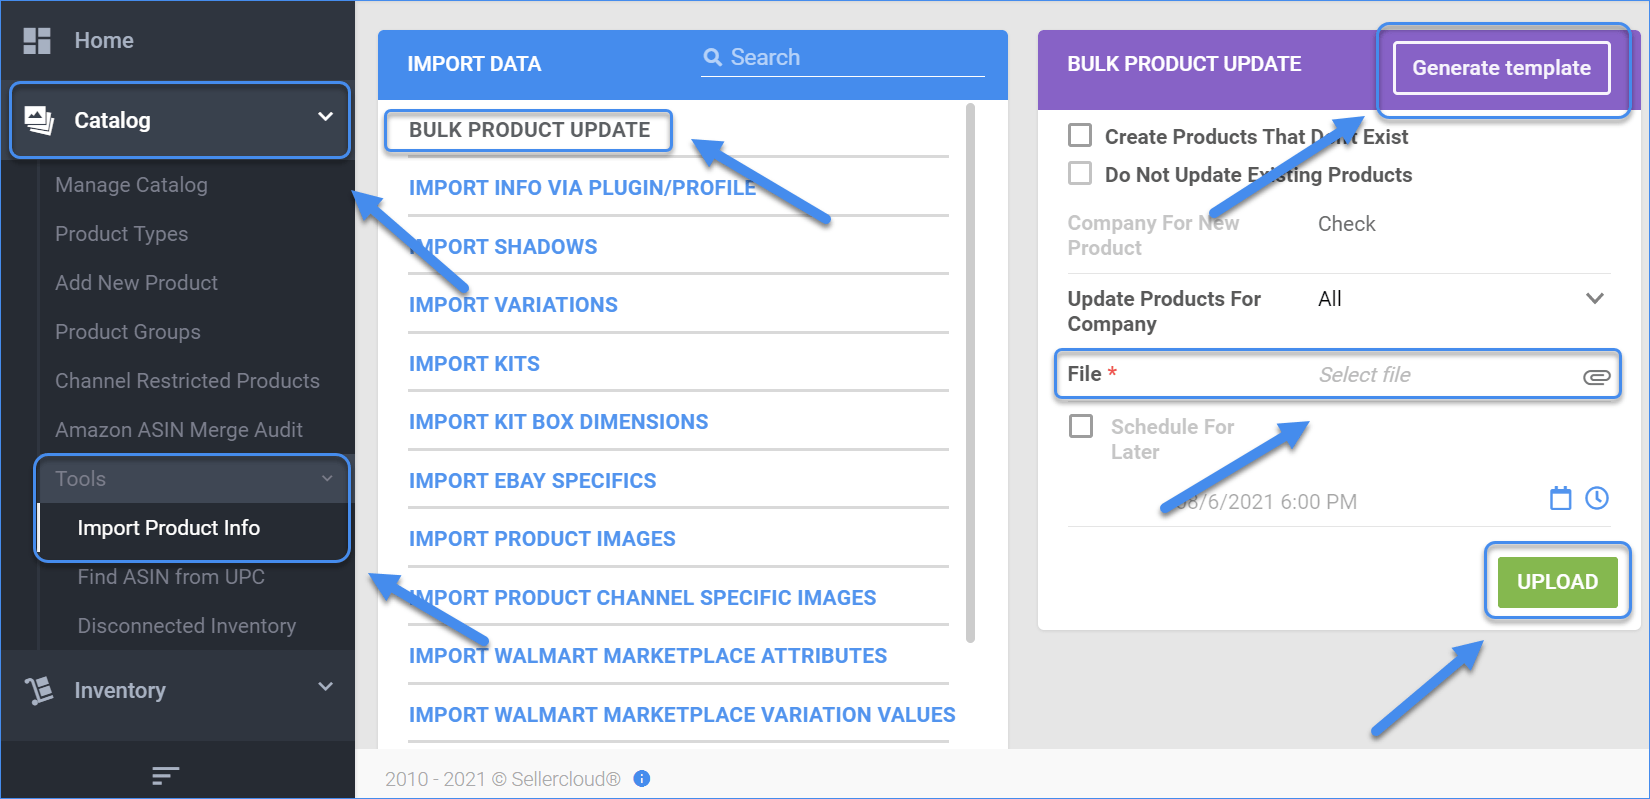Open Product Groups
Viewport: 1650px width, 799px height.
click(127, 332)
